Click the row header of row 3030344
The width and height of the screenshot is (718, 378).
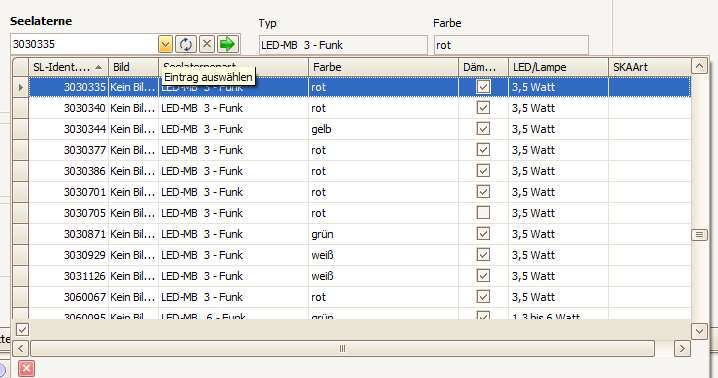coord(21,129)
